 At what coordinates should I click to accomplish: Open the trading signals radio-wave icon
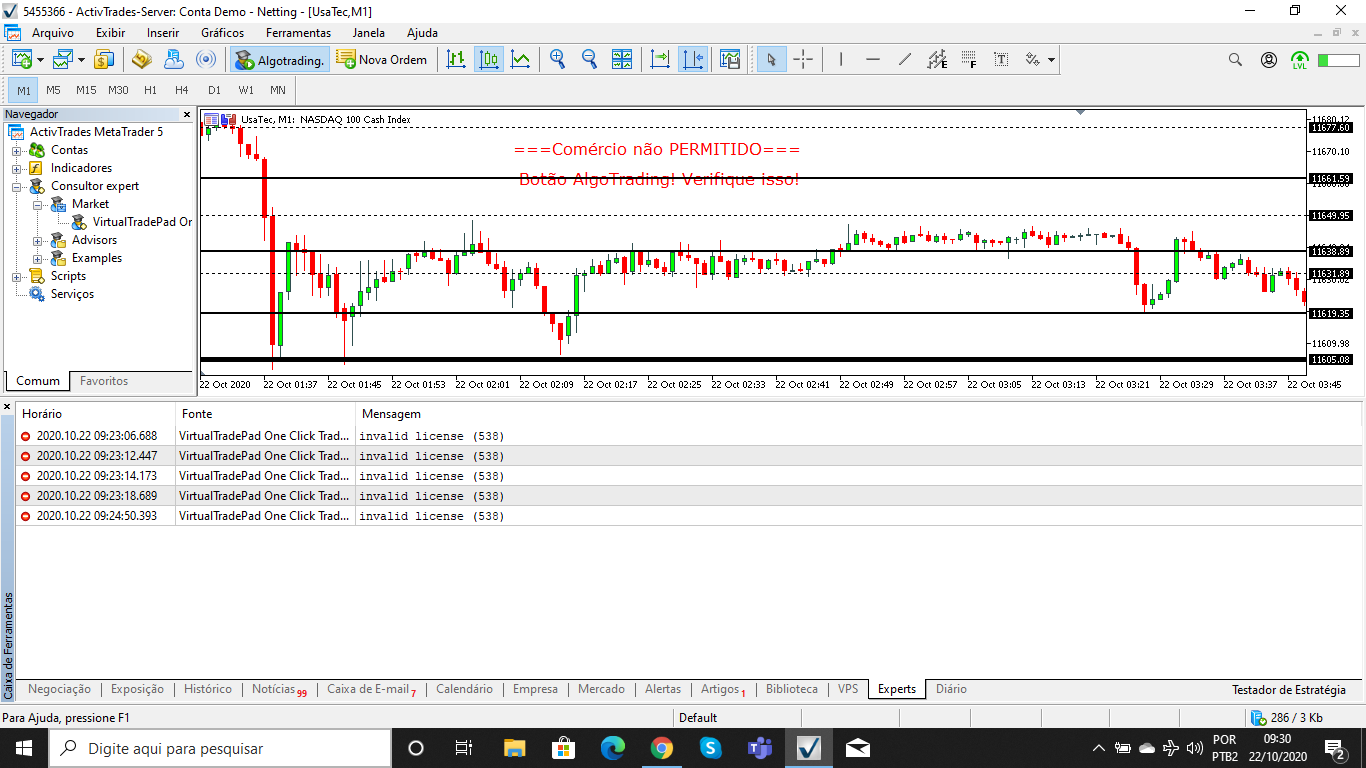[205, 59]
